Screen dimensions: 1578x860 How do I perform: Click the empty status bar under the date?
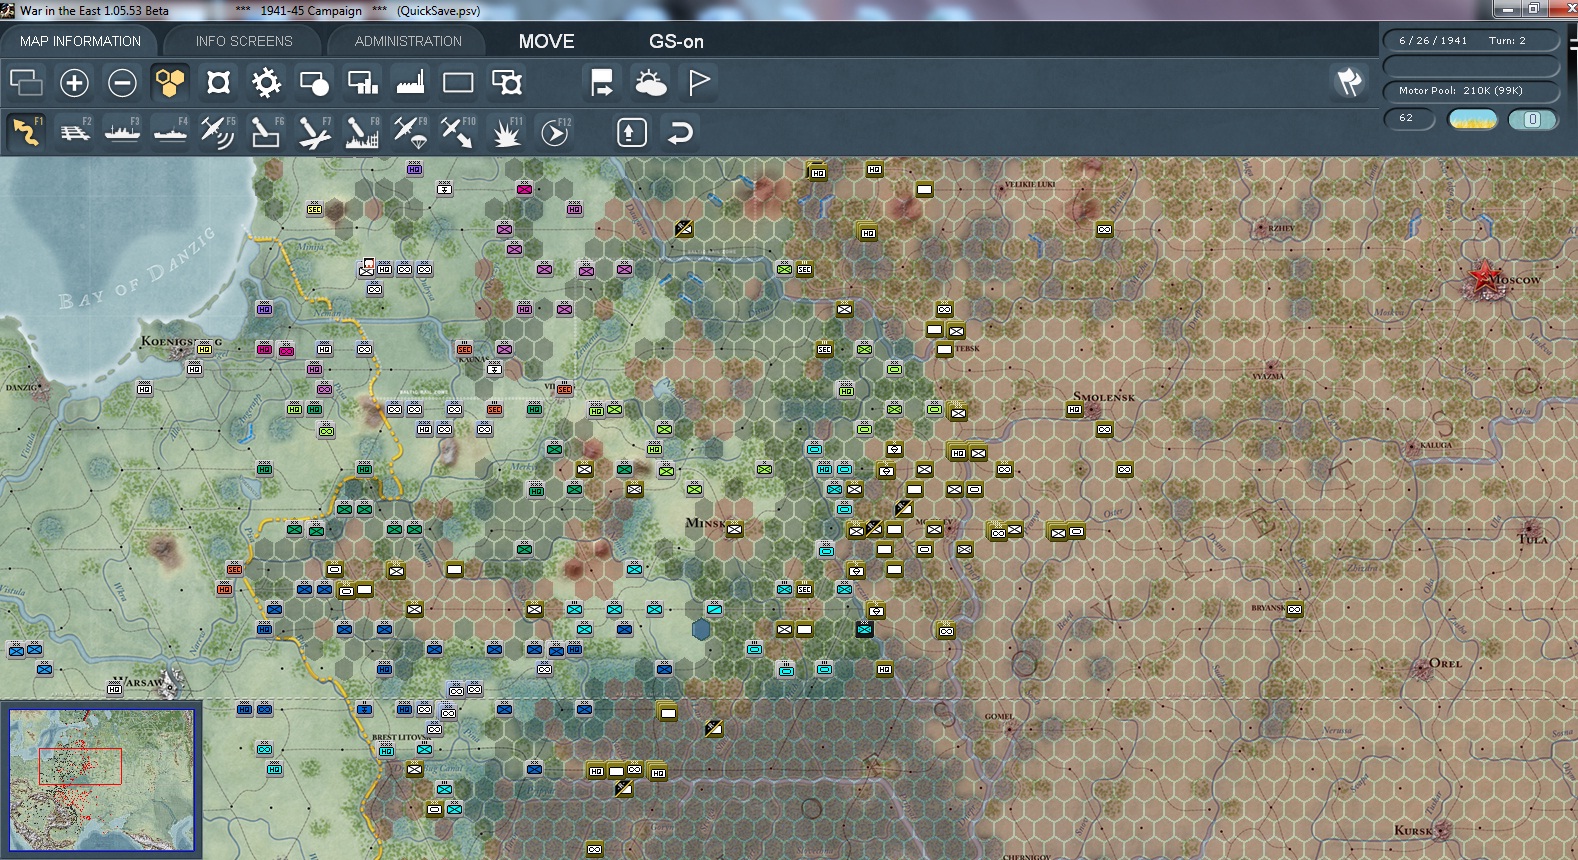(x=1470, y=66)
